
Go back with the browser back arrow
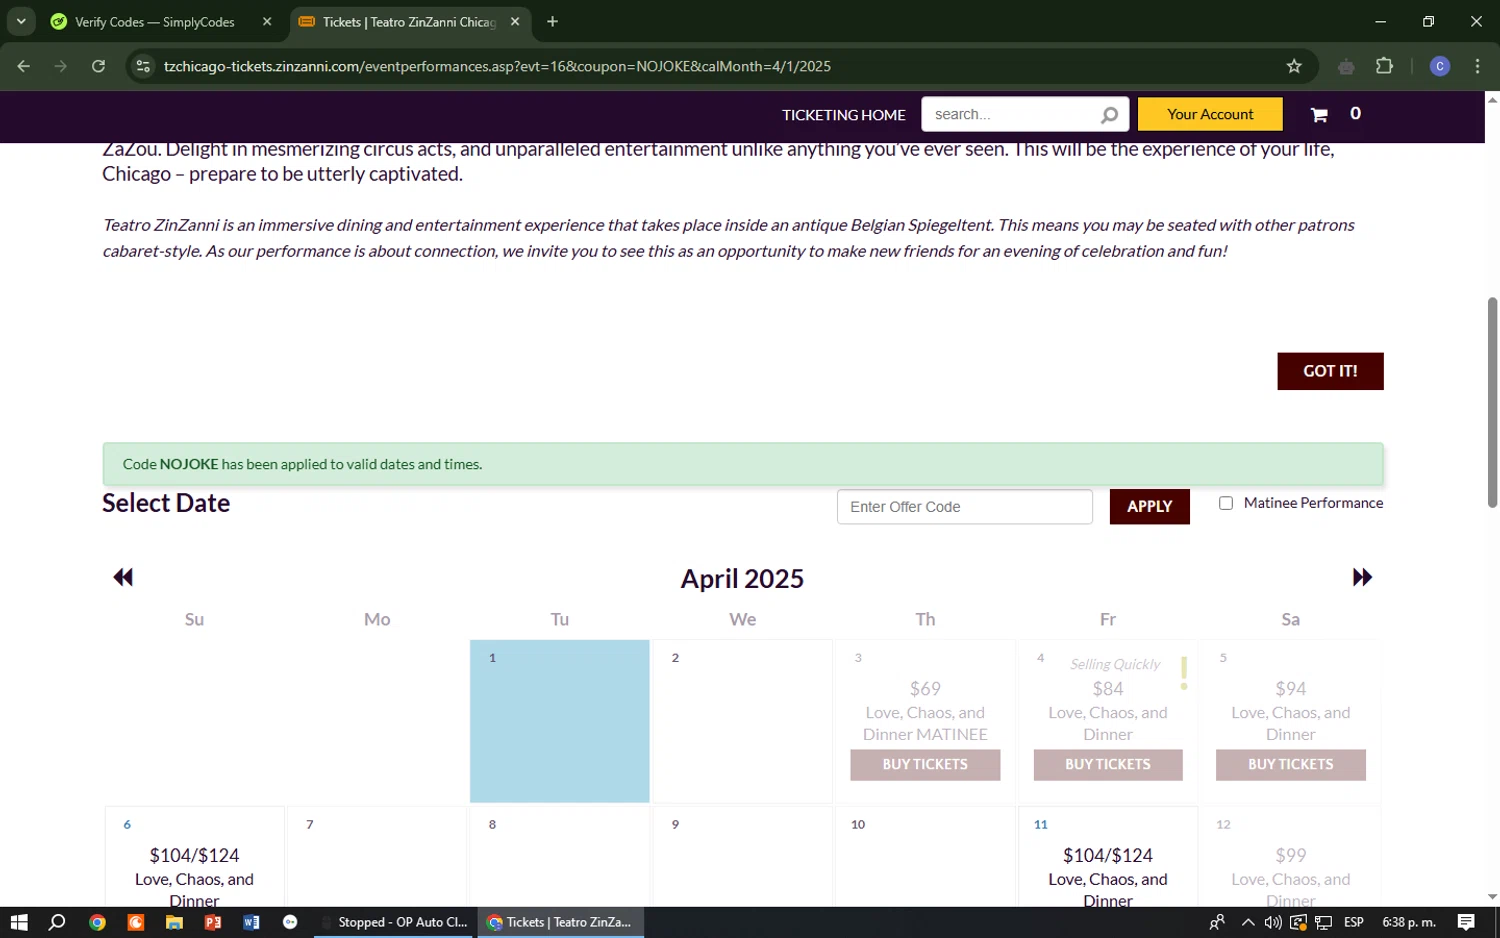tap(24, 66)
